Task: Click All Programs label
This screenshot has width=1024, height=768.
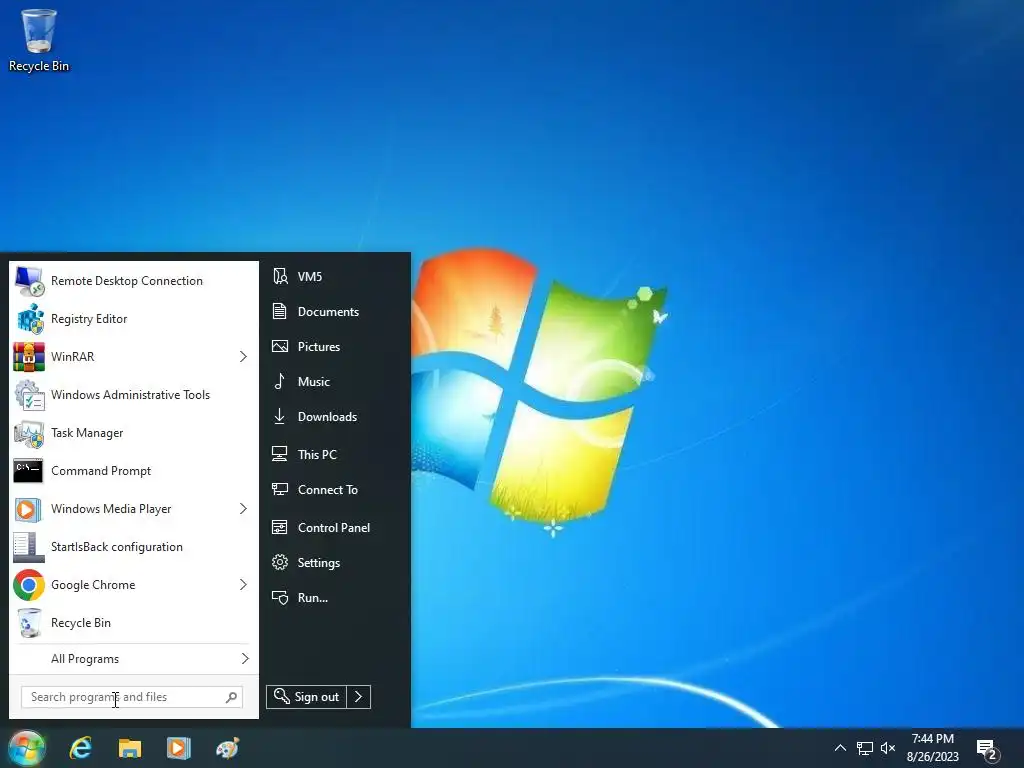Action: coord(85,659)
